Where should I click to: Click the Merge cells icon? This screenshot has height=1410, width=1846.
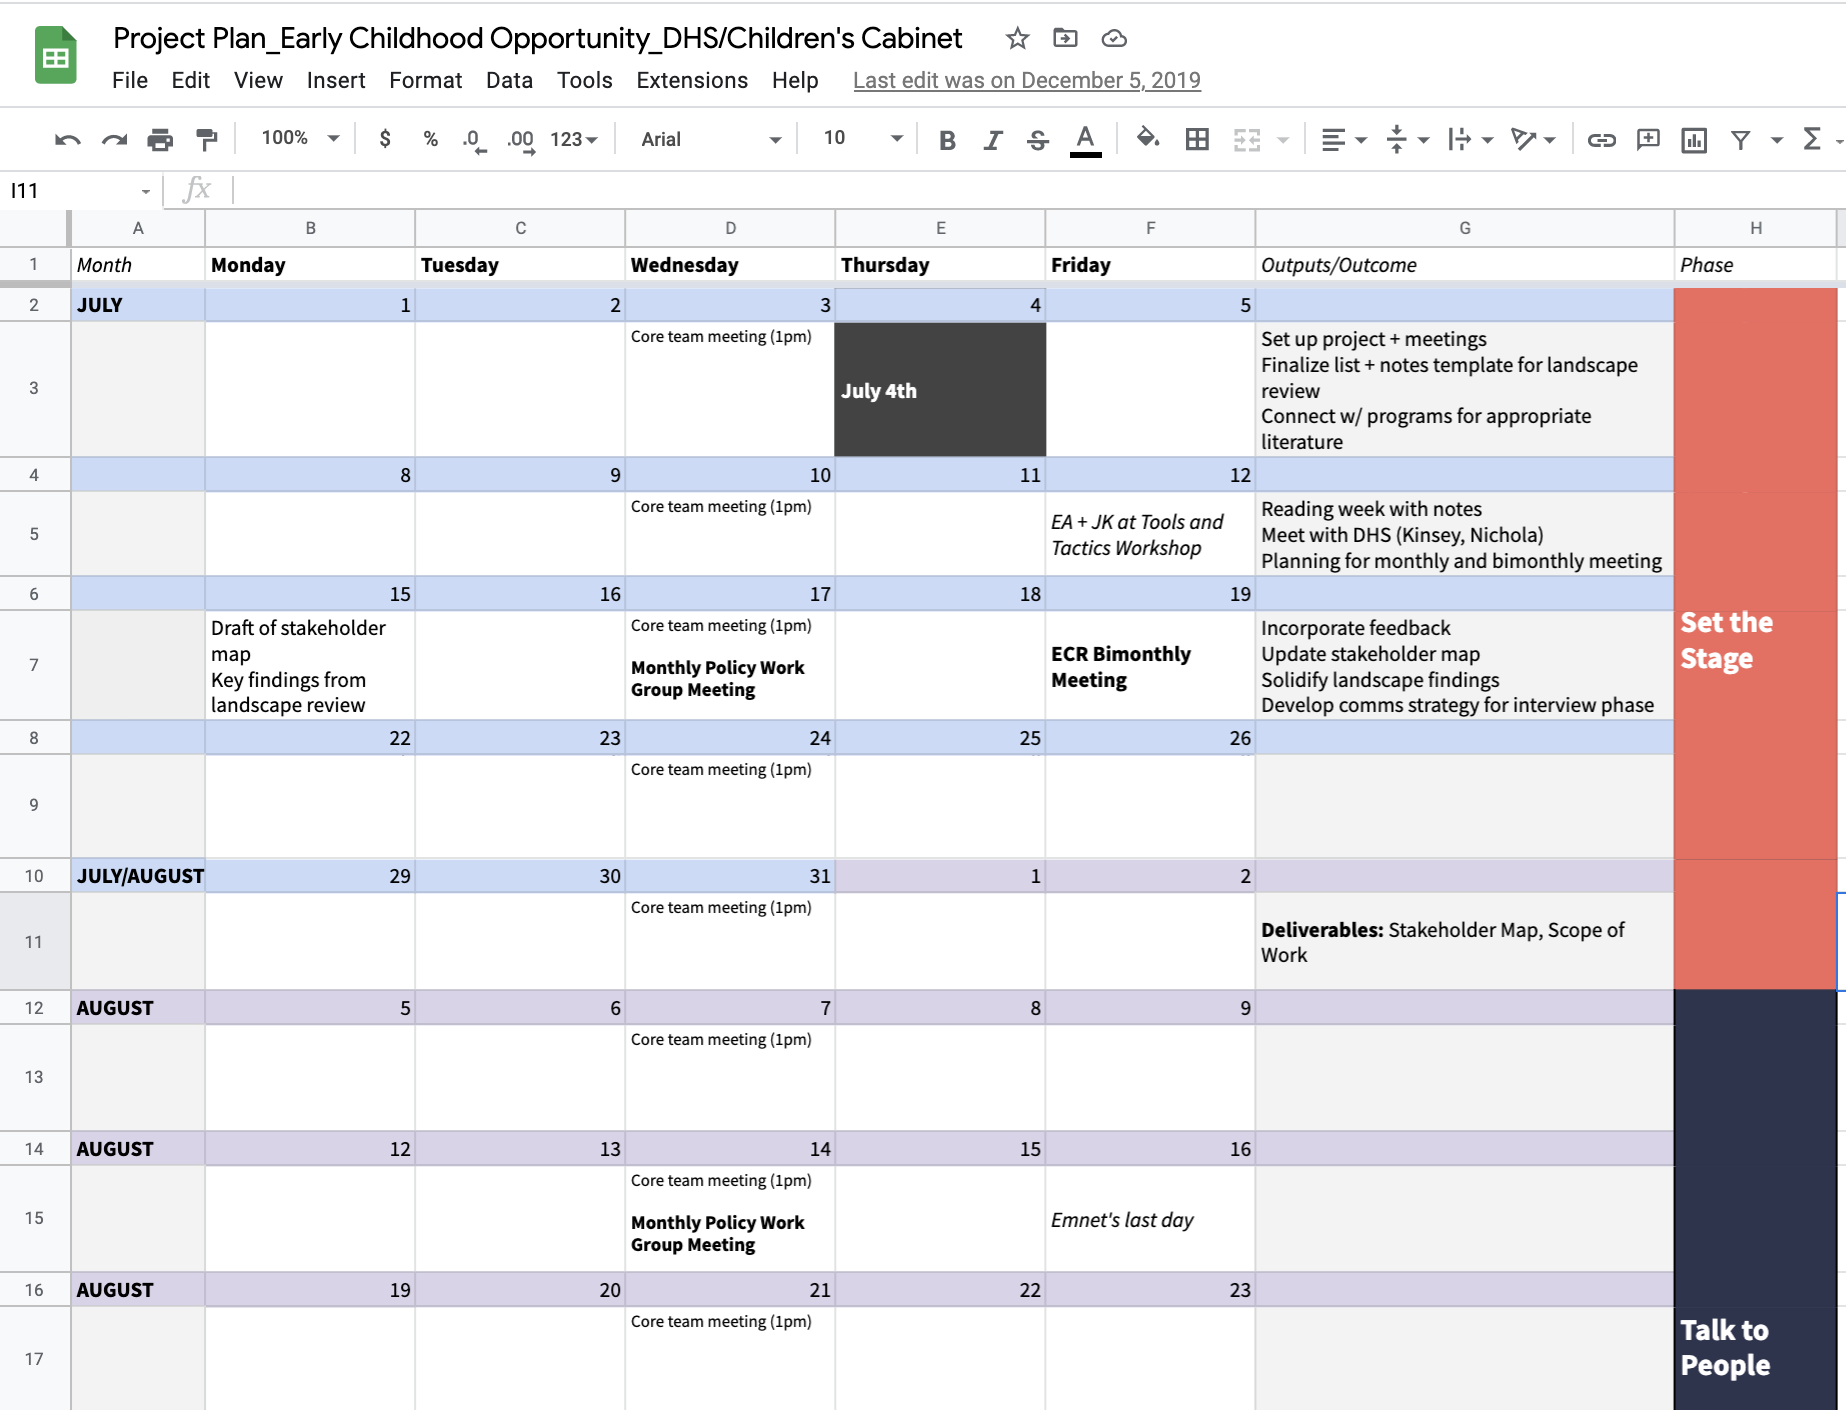coord(1247,140)
